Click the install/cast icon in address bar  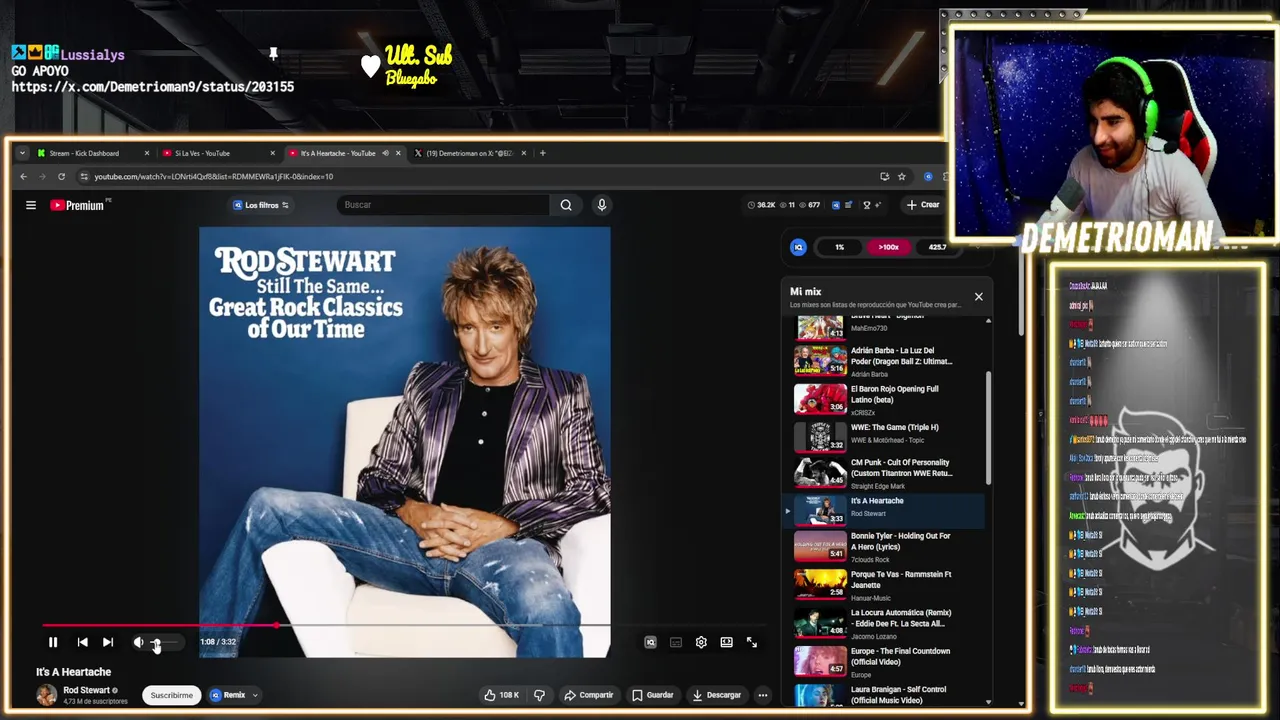(x=884, y=177)
